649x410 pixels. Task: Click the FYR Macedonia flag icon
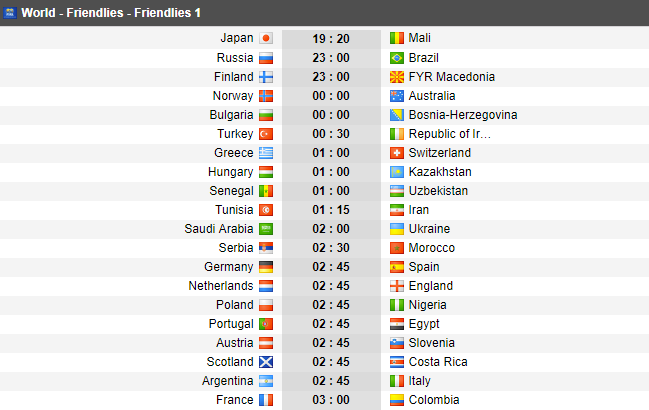pos(397,77)
